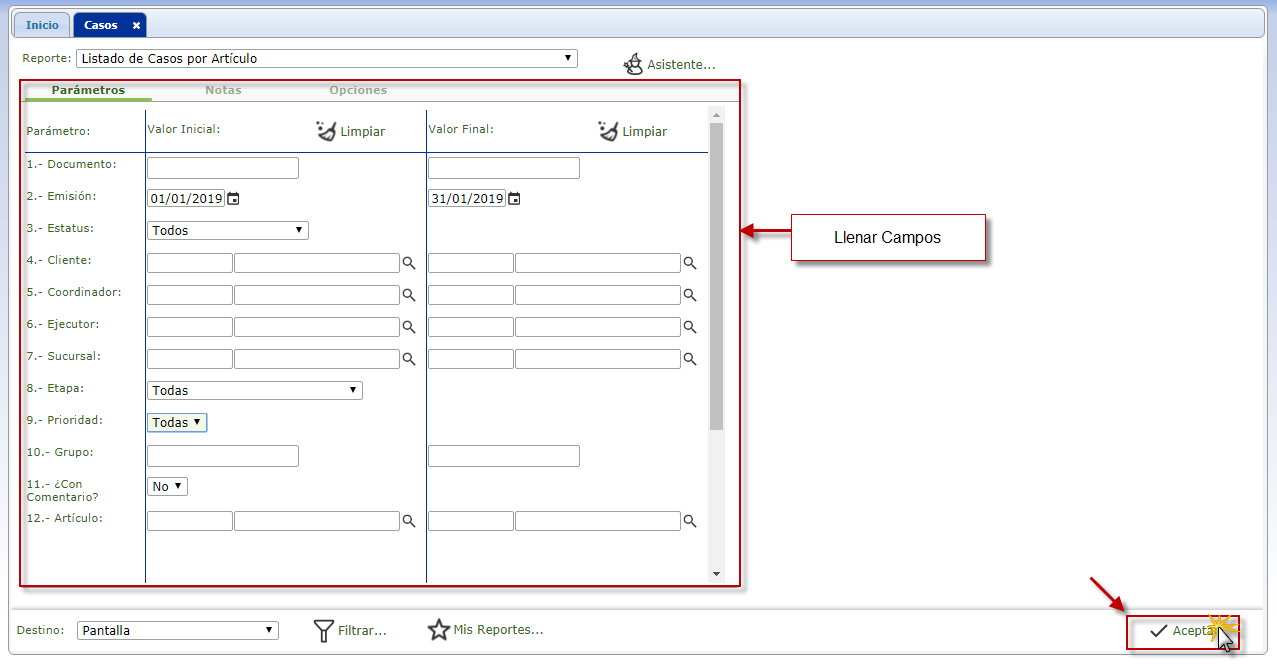Click the Limpiar broom under Valor Final

coord(608,131)
